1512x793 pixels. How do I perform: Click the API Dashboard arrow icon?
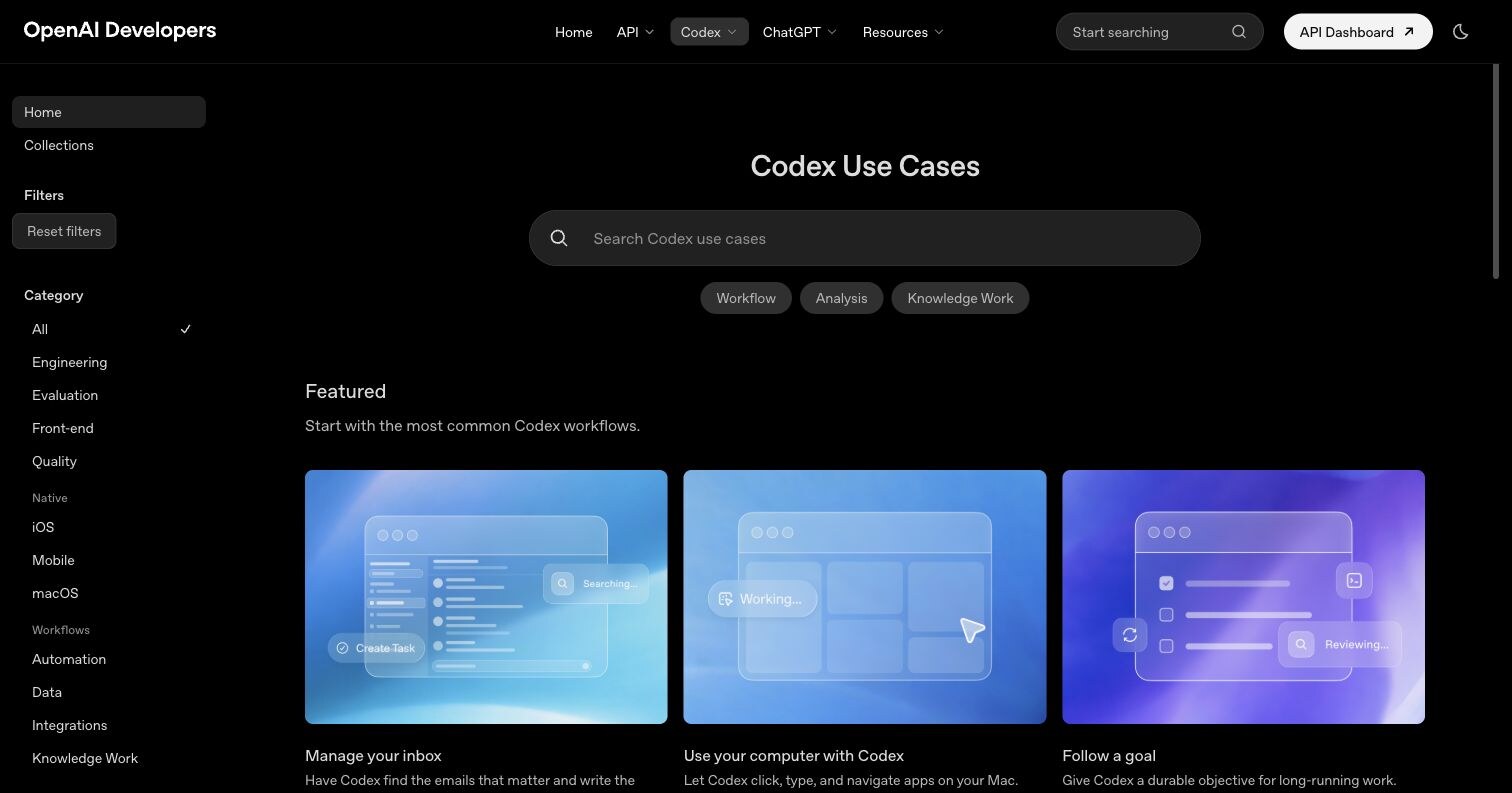[1409, 32]
